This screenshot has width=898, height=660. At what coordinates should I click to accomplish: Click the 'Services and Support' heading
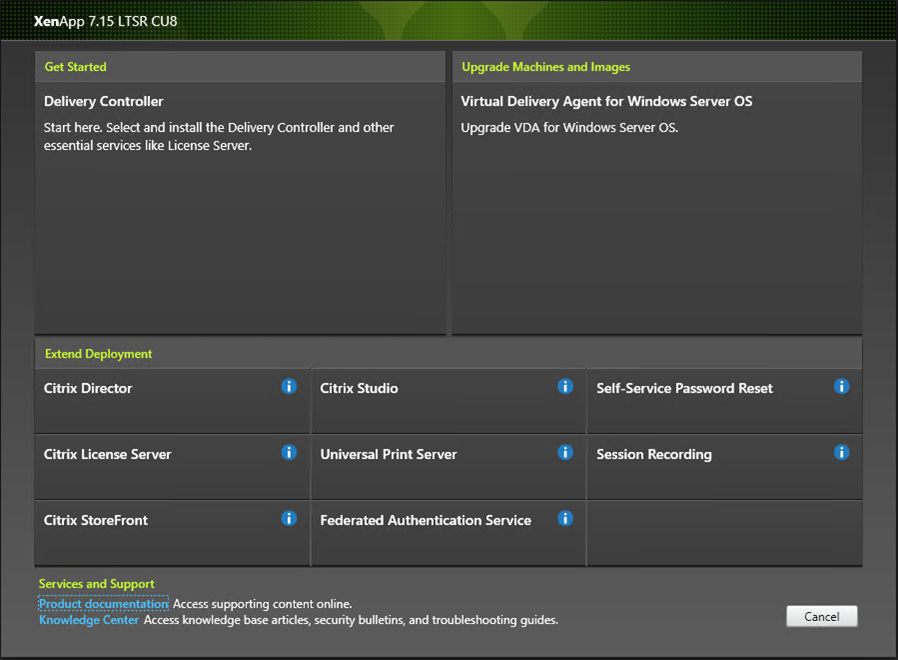pyautogui.click(x=96, y=584)
